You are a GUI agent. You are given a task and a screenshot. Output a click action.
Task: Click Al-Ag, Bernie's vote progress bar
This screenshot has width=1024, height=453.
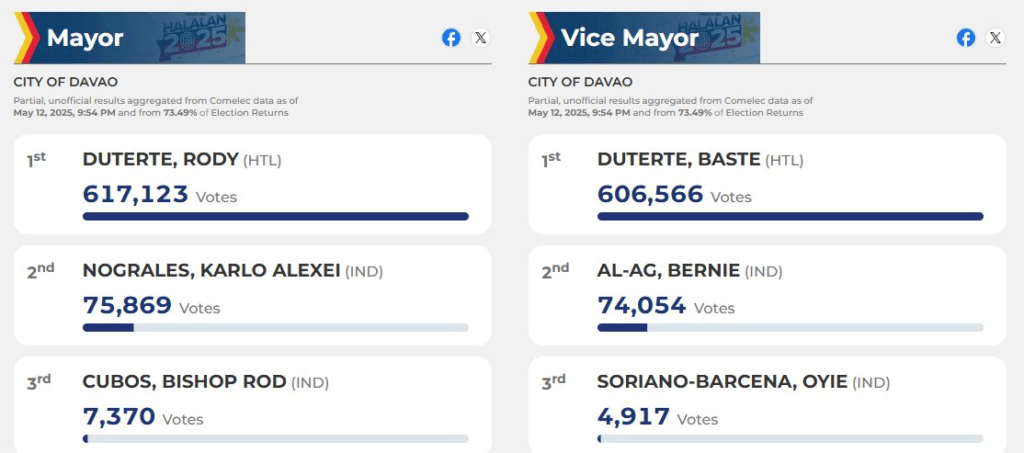pos(790,327)
